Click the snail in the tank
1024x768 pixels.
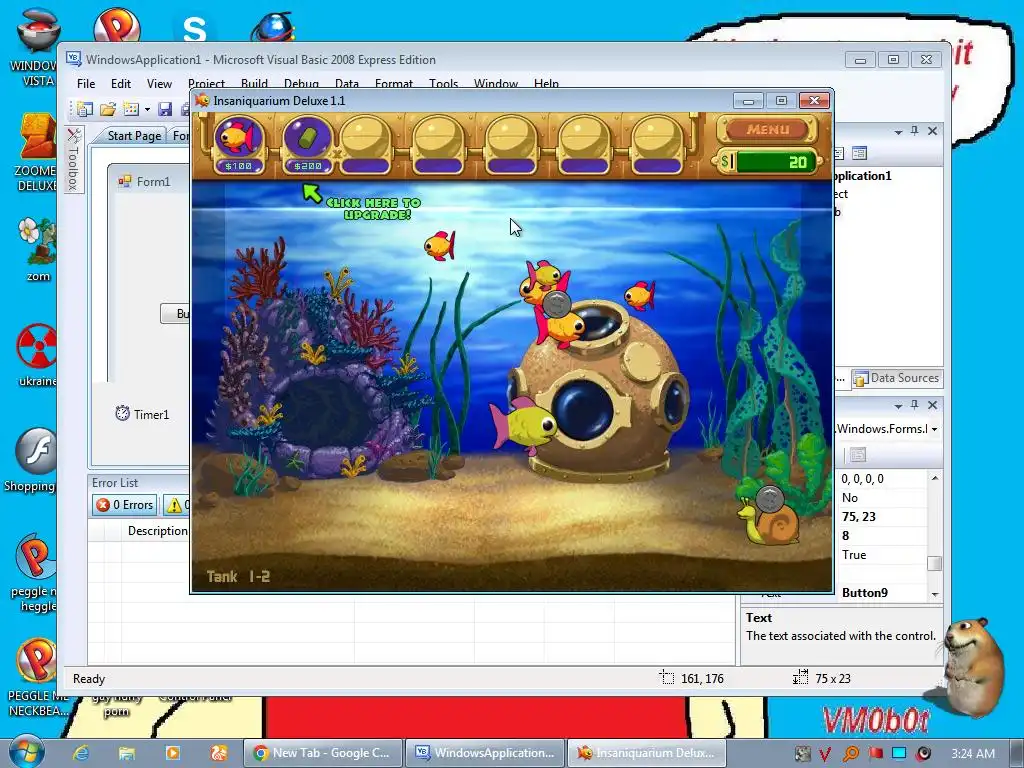(x=769, y=524)
